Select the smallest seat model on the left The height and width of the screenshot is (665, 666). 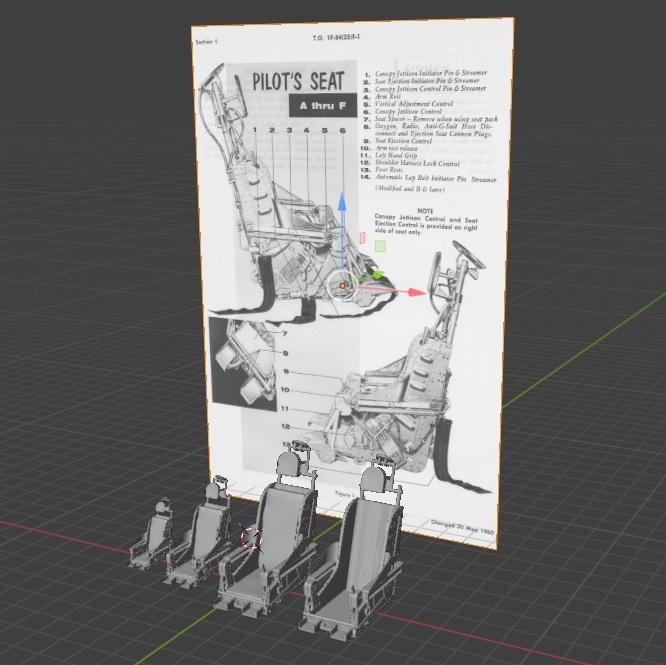pyautogui.click(x=155, y=533)
